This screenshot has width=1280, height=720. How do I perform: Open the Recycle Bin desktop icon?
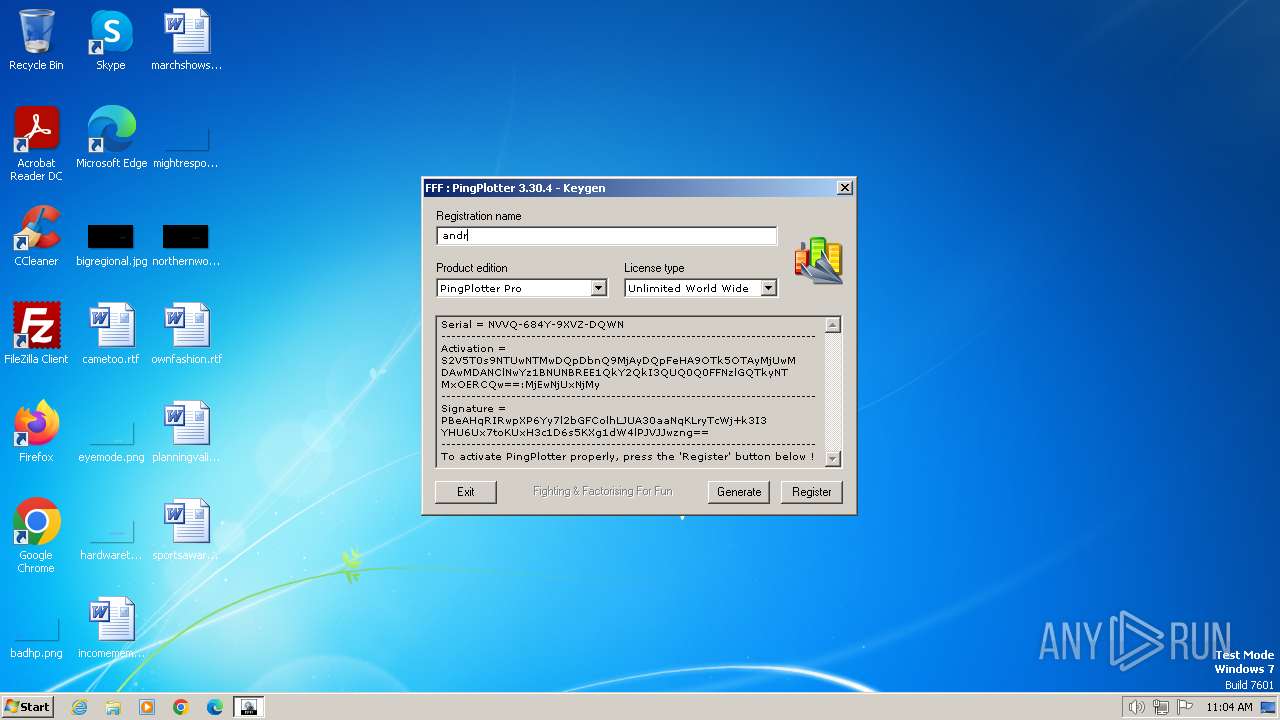pos(36,40)
